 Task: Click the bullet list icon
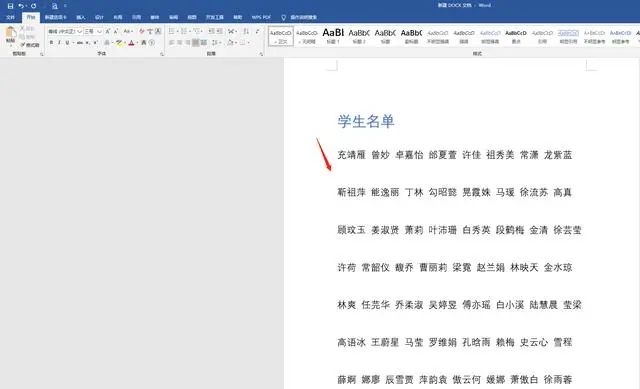pos(172,31)
